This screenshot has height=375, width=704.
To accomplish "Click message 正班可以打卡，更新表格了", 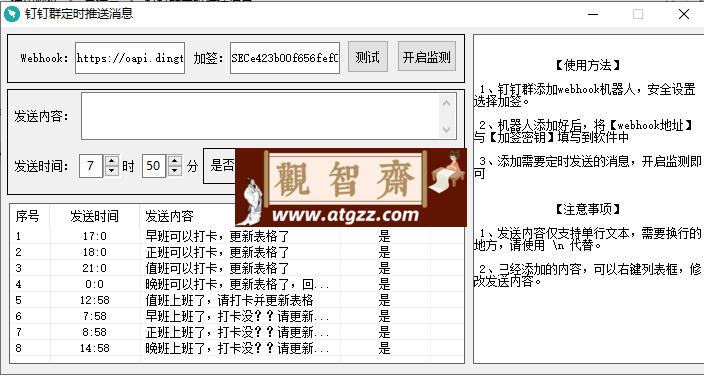I will [217, 252].
